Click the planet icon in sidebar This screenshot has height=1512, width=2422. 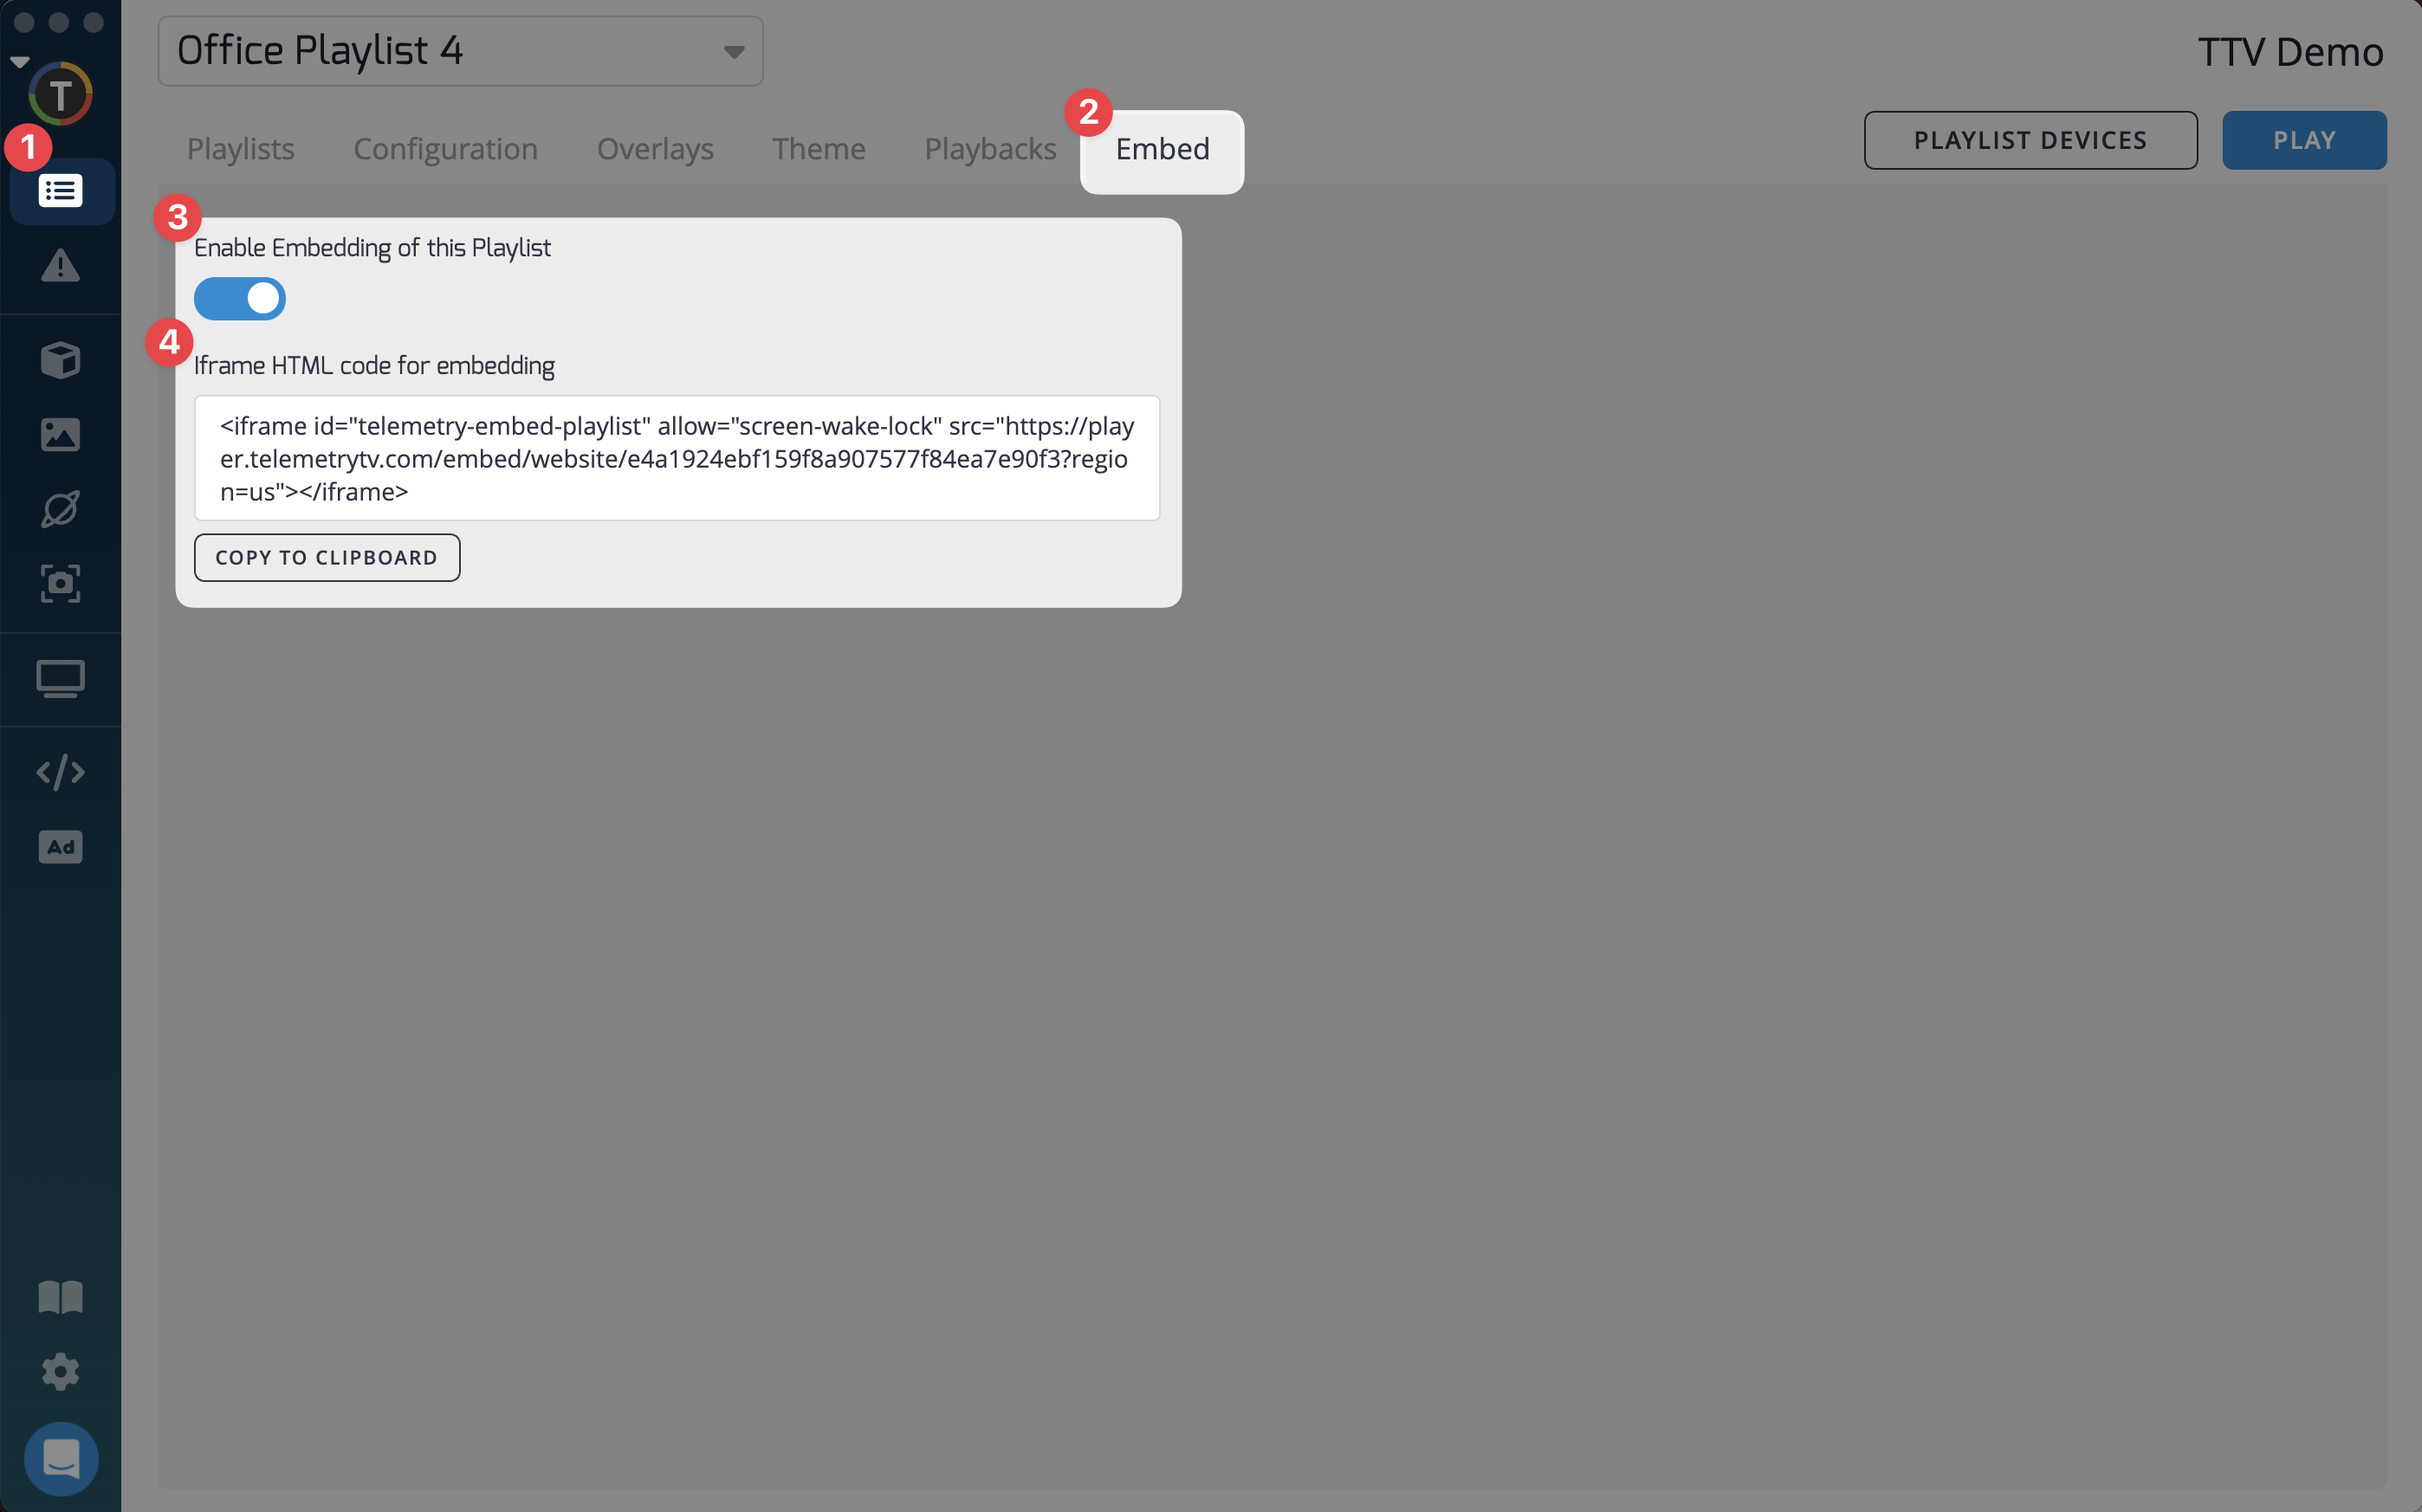(60, 509)
